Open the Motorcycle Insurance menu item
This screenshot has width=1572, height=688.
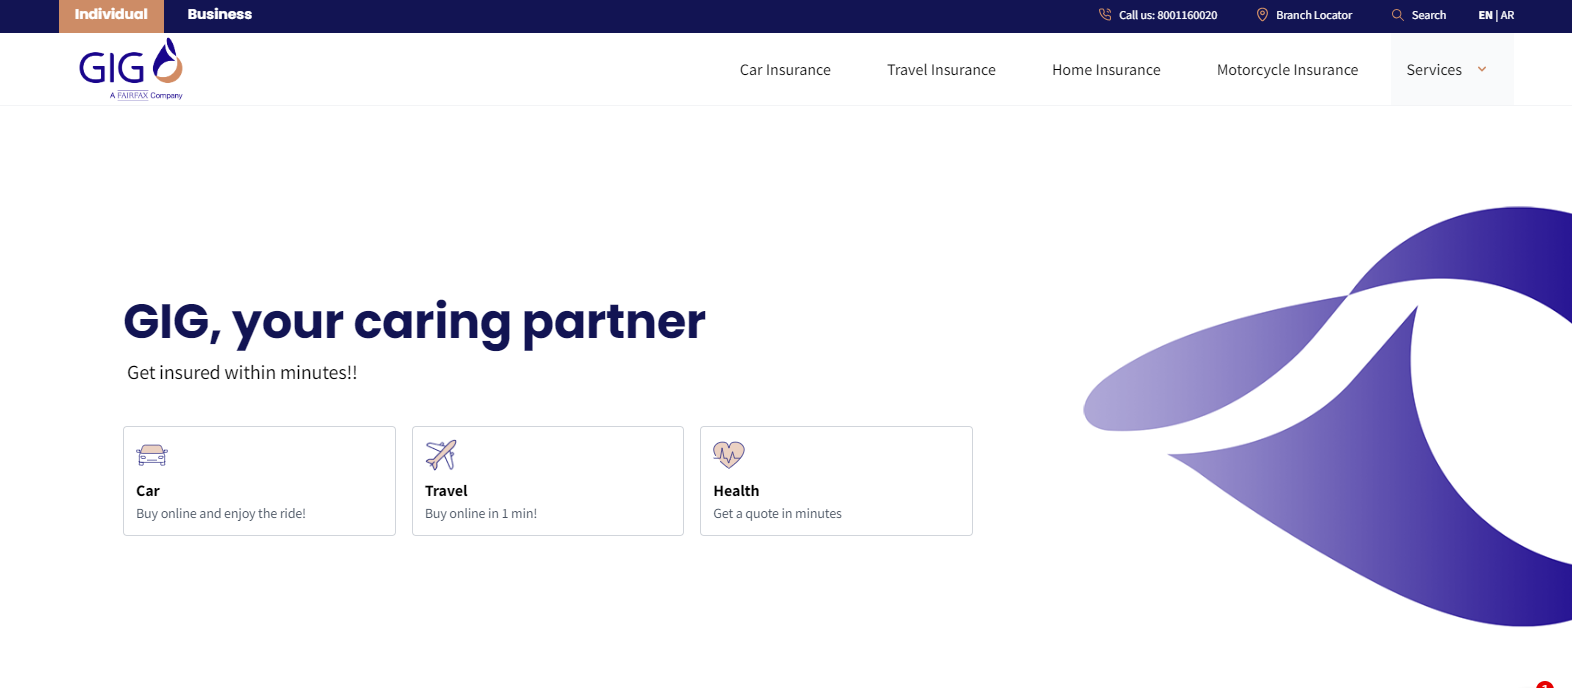[1287, 70]
